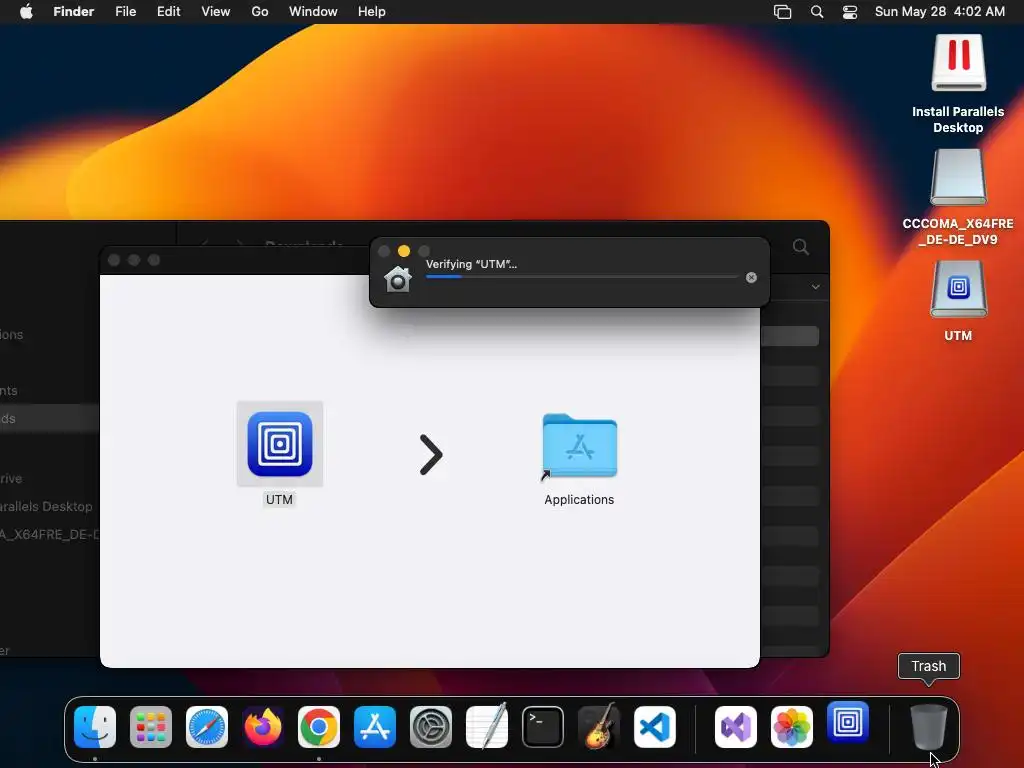The image size is (1024, 768).
Task: Launch Google Chrome from the Dock
Action: (319, 727)
